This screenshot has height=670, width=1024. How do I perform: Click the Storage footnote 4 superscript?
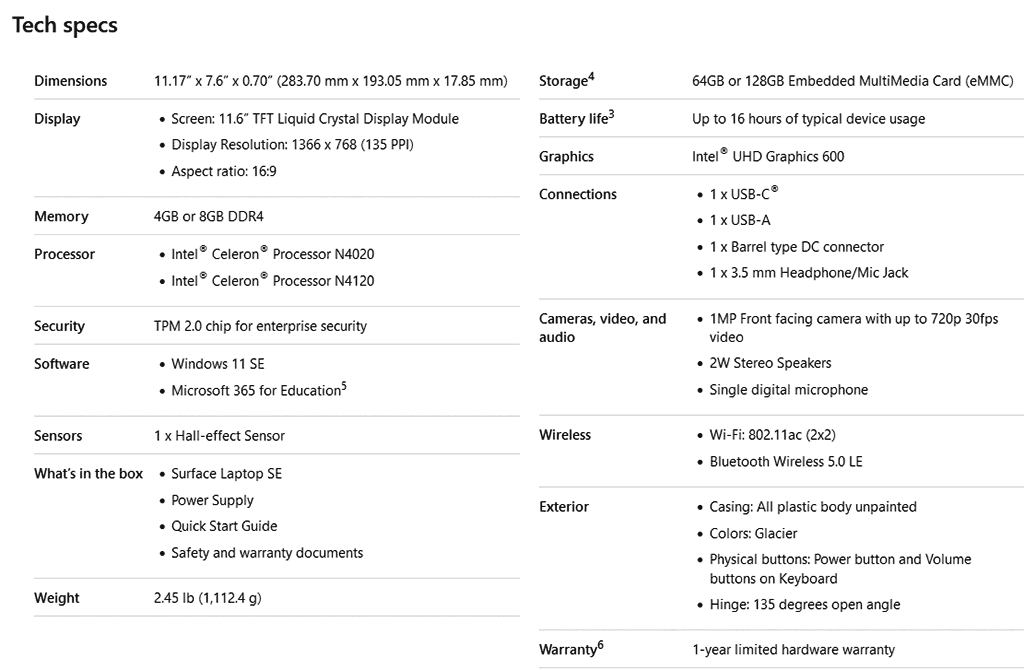tap(591, 76)
